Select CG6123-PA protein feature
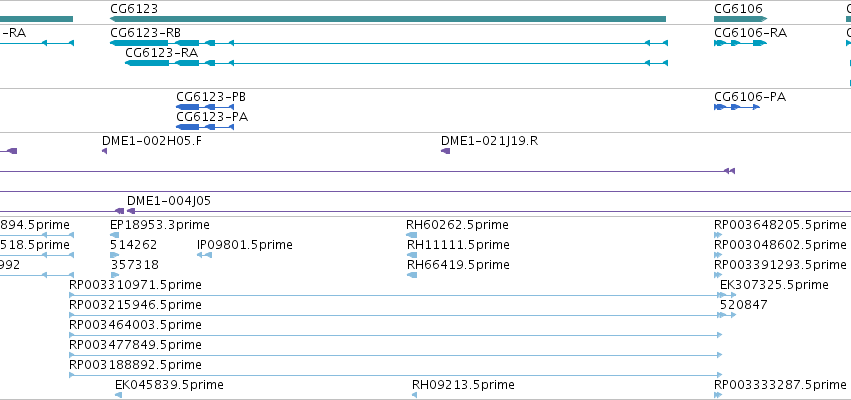Viewport: 851px width, 400px height. 205,127
